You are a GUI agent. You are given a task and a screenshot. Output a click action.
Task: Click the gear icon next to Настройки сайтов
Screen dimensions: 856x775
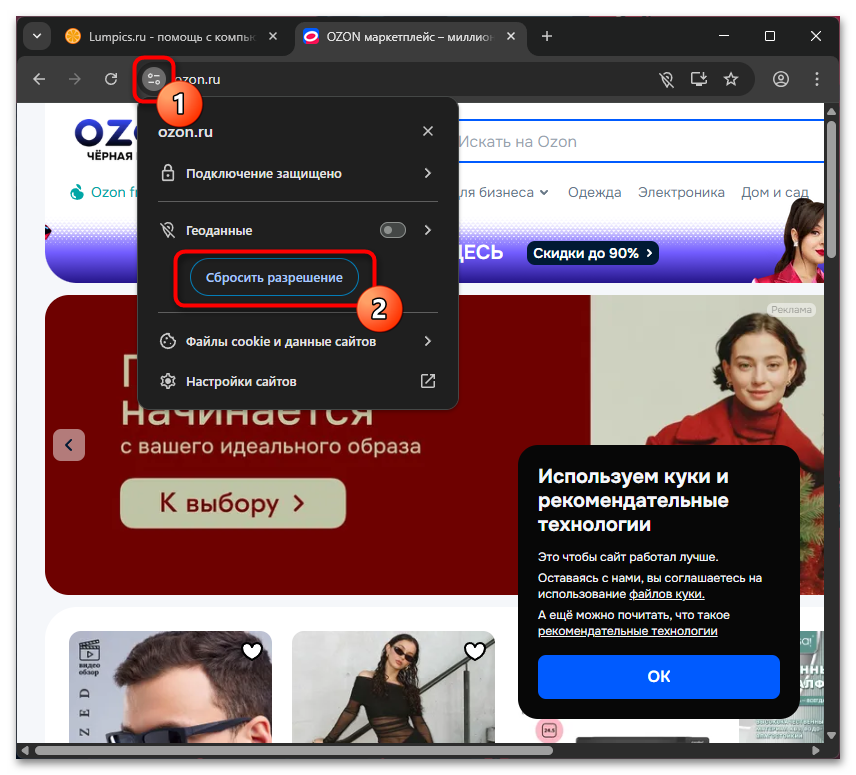168,381
